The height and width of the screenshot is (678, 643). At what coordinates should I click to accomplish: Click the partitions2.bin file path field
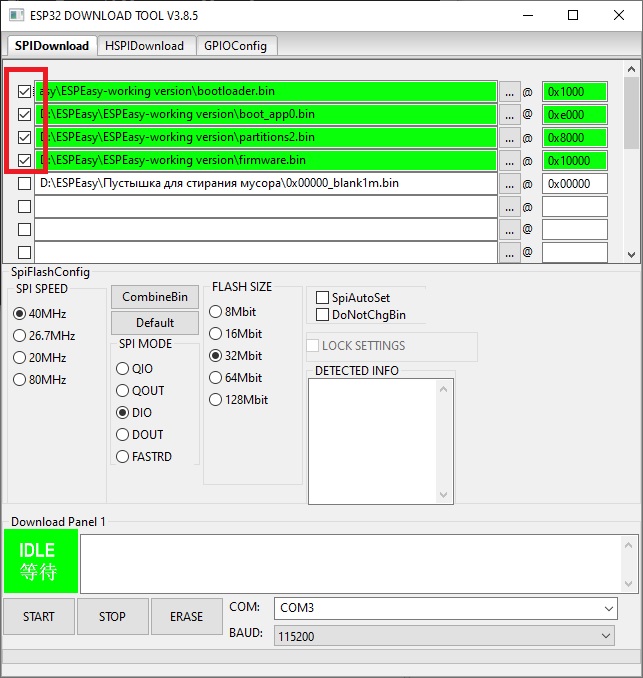tap(266, 137)
